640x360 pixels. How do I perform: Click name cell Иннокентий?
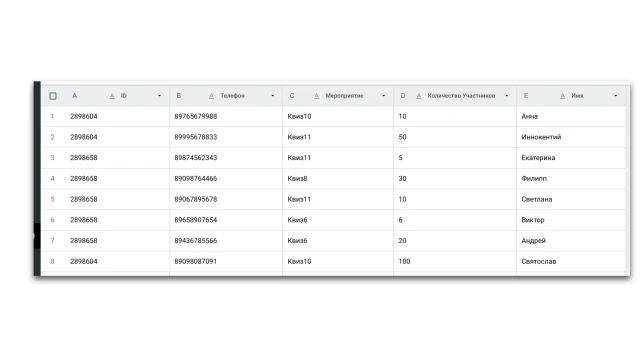(571, 137)
